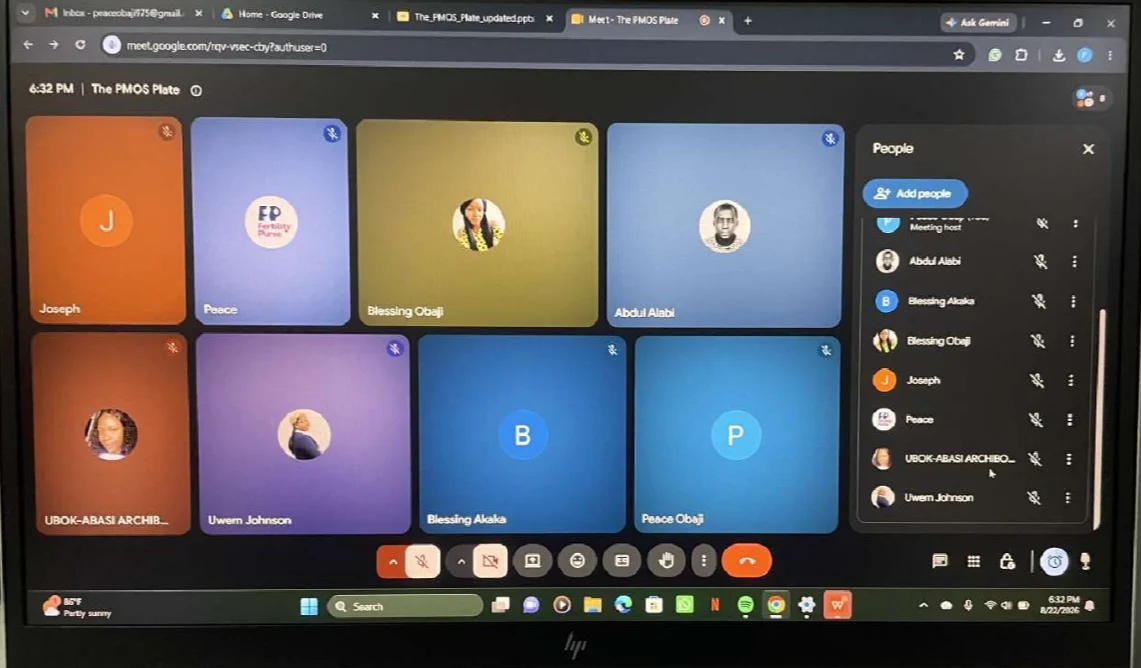
Task: Open the activities grid icon
Action: [x=974, y=561]
